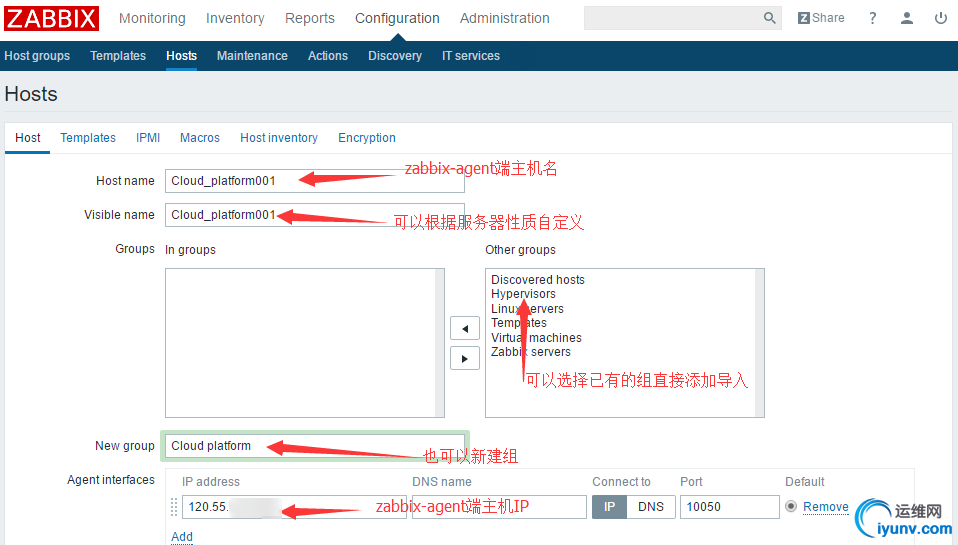Viewport: 958px width, 545px height.
Task: Open the Monitoring menu
Action: point(152,18)
